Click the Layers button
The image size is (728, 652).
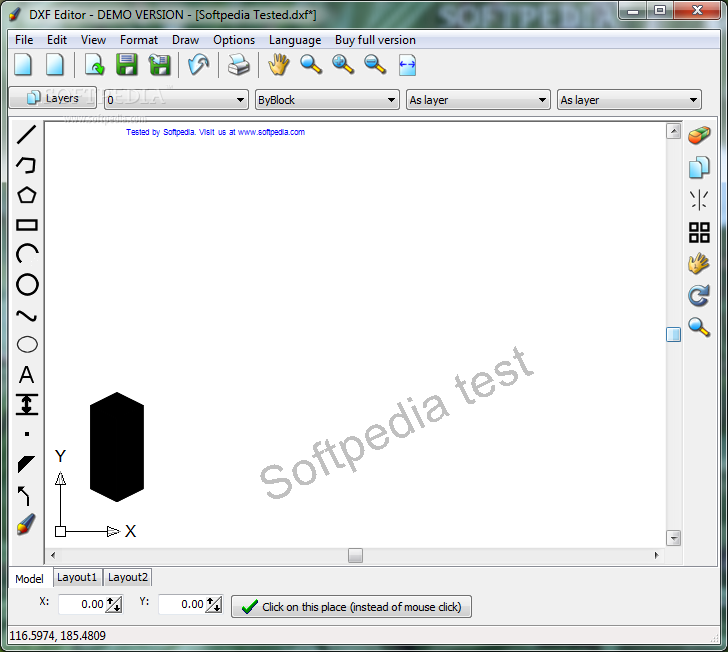[53, 98]
